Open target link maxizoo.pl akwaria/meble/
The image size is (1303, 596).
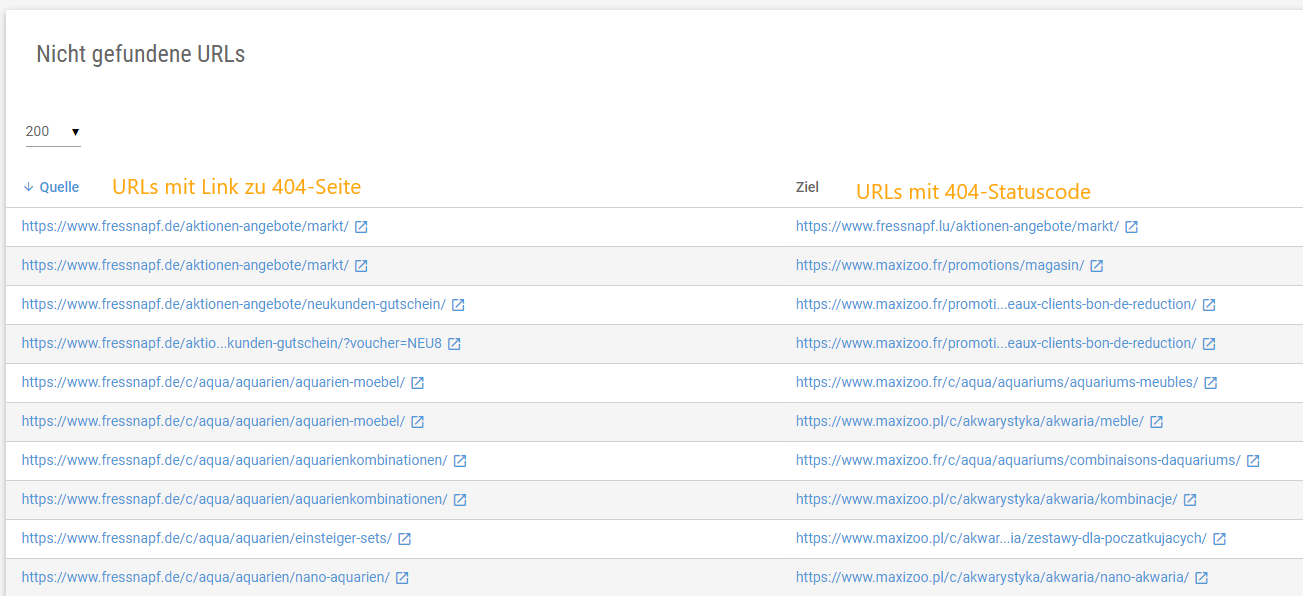point(970,421)
